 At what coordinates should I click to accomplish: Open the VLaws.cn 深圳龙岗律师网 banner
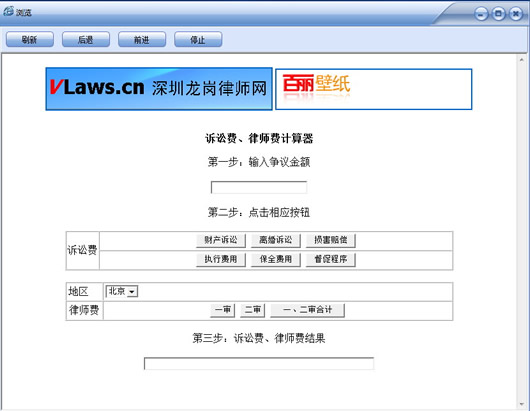(159, 89)
